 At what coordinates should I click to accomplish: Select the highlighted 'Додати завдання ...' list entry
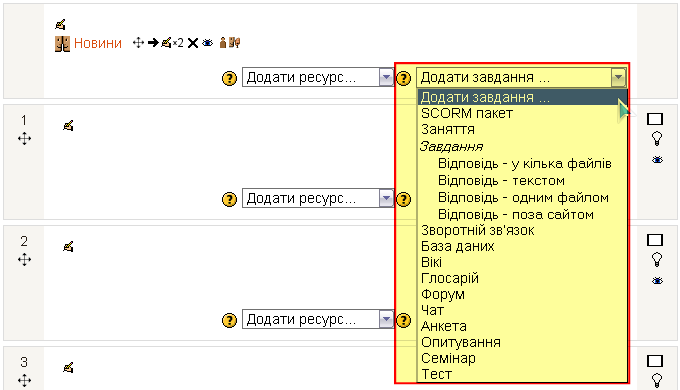[522, 97]
